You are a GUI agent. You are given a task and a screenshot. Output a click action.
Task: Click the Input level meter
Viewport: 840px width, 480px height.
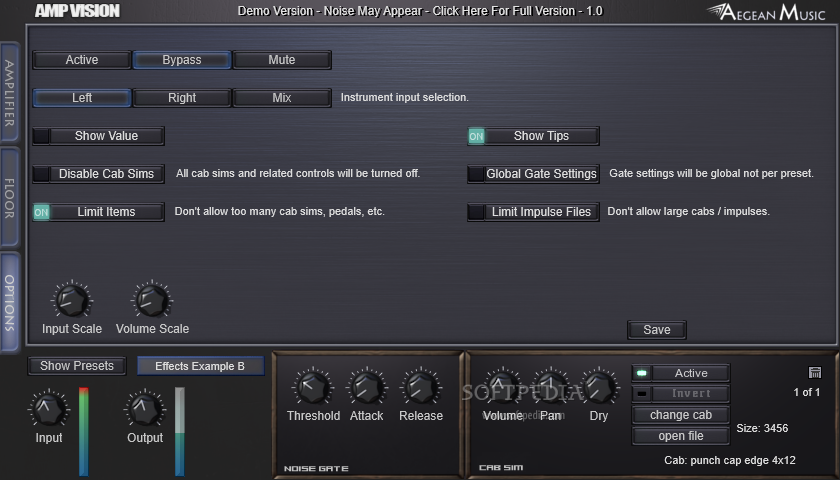84,431
